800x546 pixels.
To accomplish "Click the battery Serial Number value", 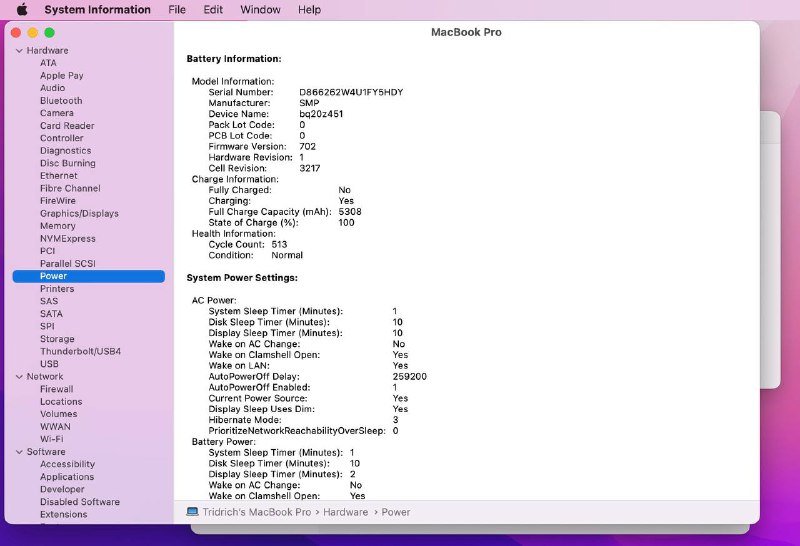I will (x=351, y=92).
